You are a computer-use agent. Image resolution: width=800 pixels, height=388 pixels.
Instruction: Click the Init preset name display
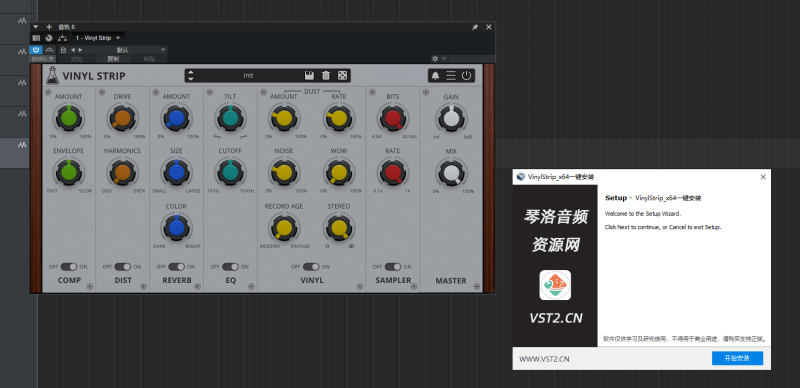point(248,76)
